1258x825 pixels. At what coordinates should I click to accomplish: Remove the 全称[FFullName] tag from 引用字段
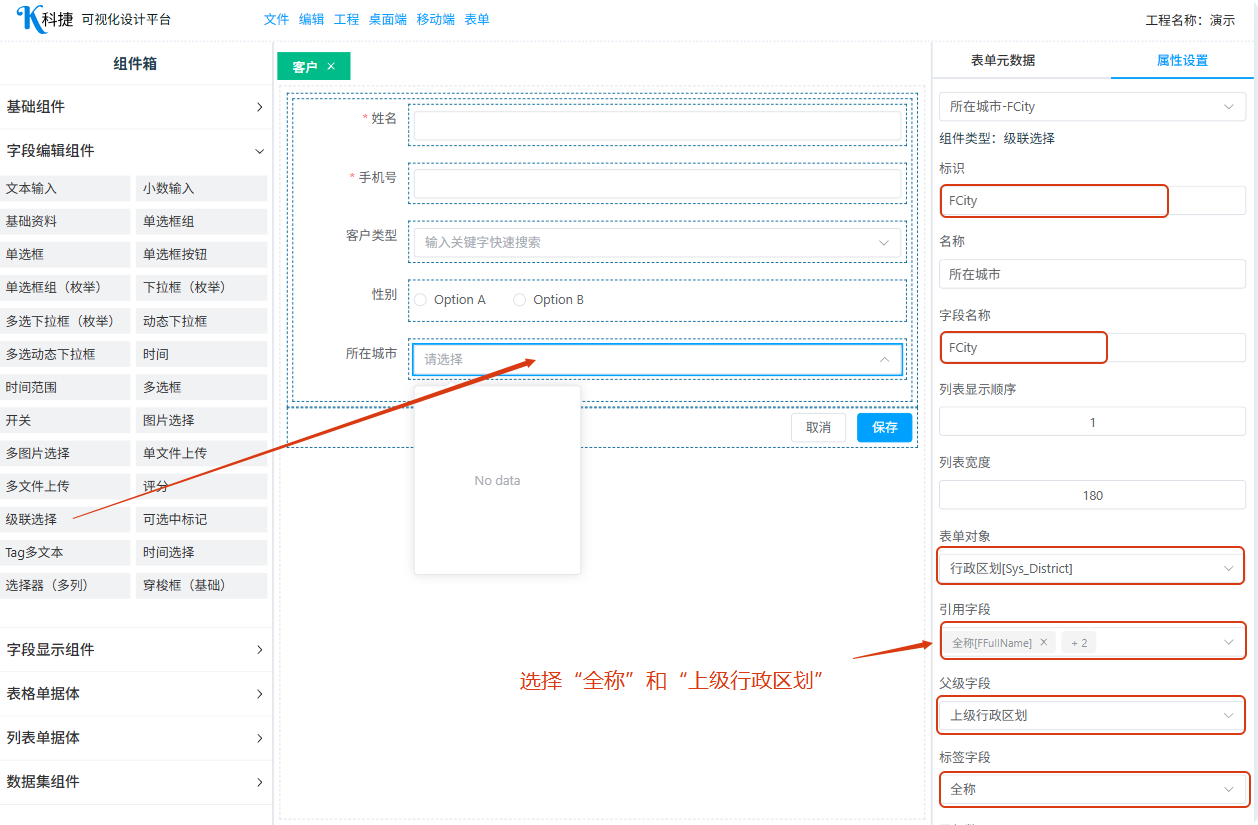(x=1044, y=643)
